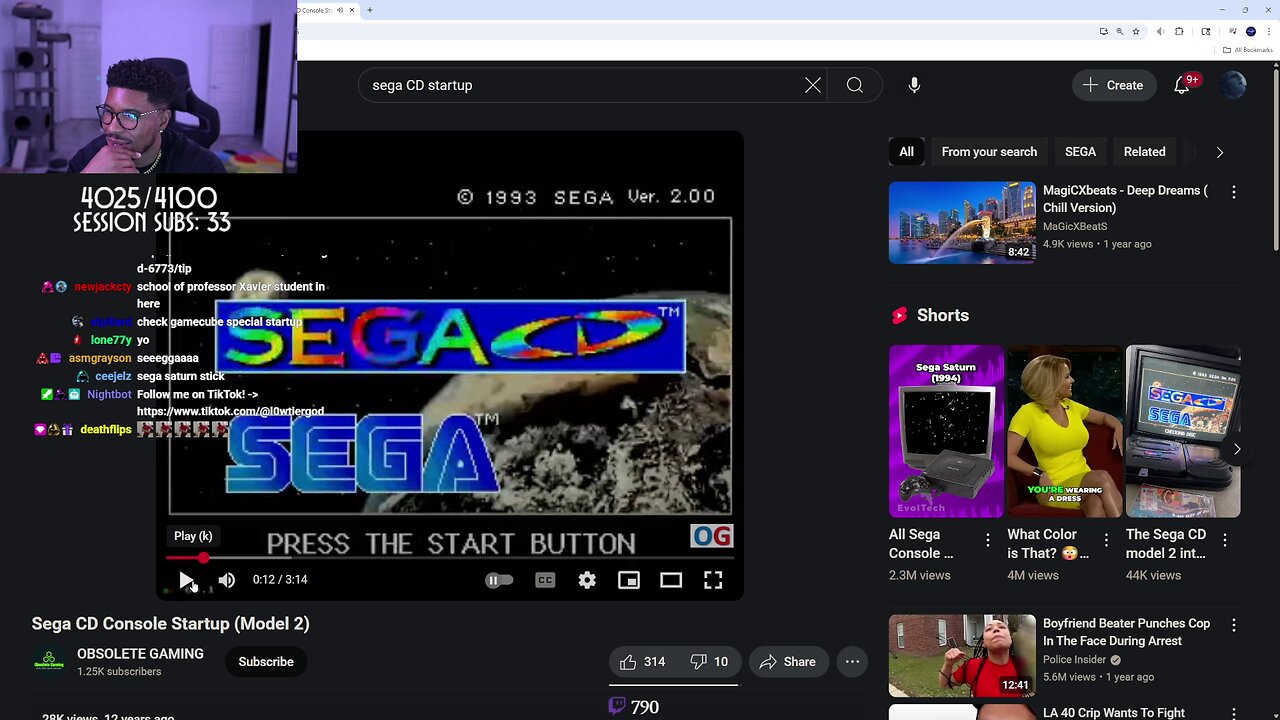This screenshot has width=1280, height=720.
Task: Open the Police Insider channel link
Action: (x=1075, y=660)
